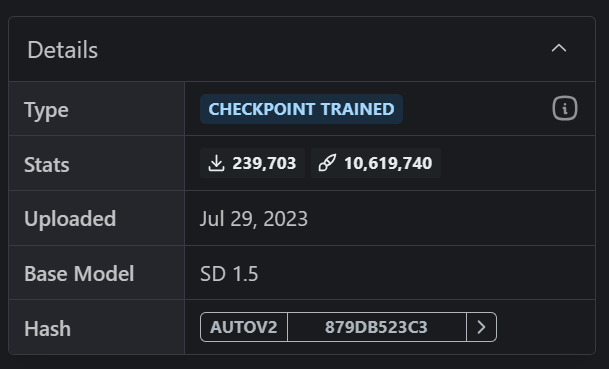The image size is (609, 369).
Task: Click the Base Model row label
Action: (x=79, y=273)
